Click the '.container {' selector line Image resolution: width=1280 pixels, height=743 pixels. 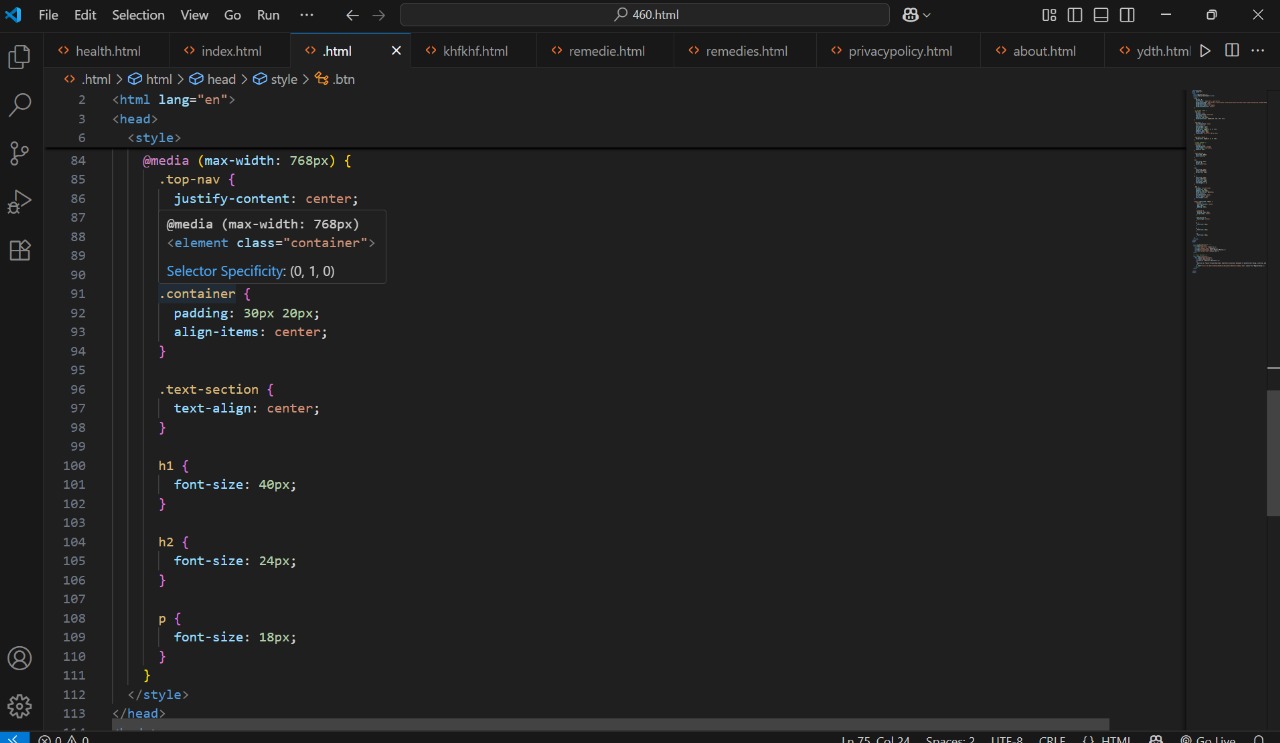[x=205, y=293]
